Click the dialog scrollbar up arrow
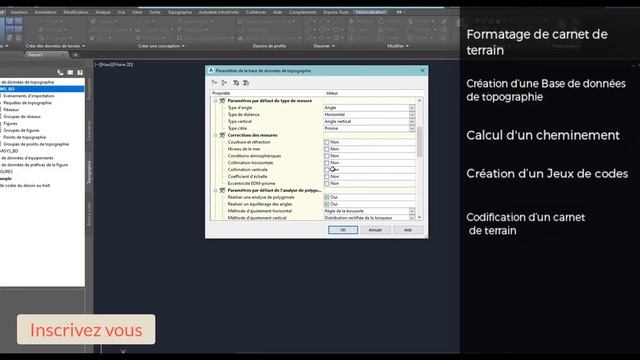Viewport: 640px width, 360px height. point(419,100)
